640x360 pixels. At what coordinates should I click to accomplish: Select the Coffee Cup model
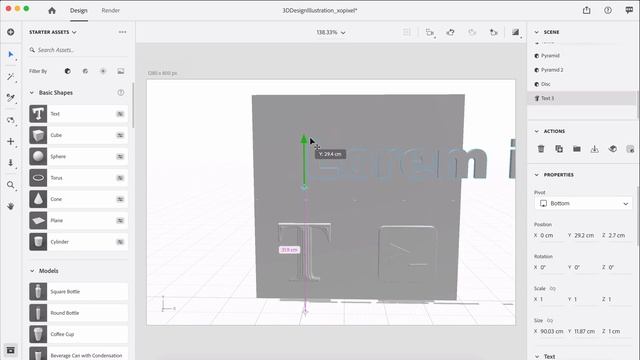click(78, 334)
